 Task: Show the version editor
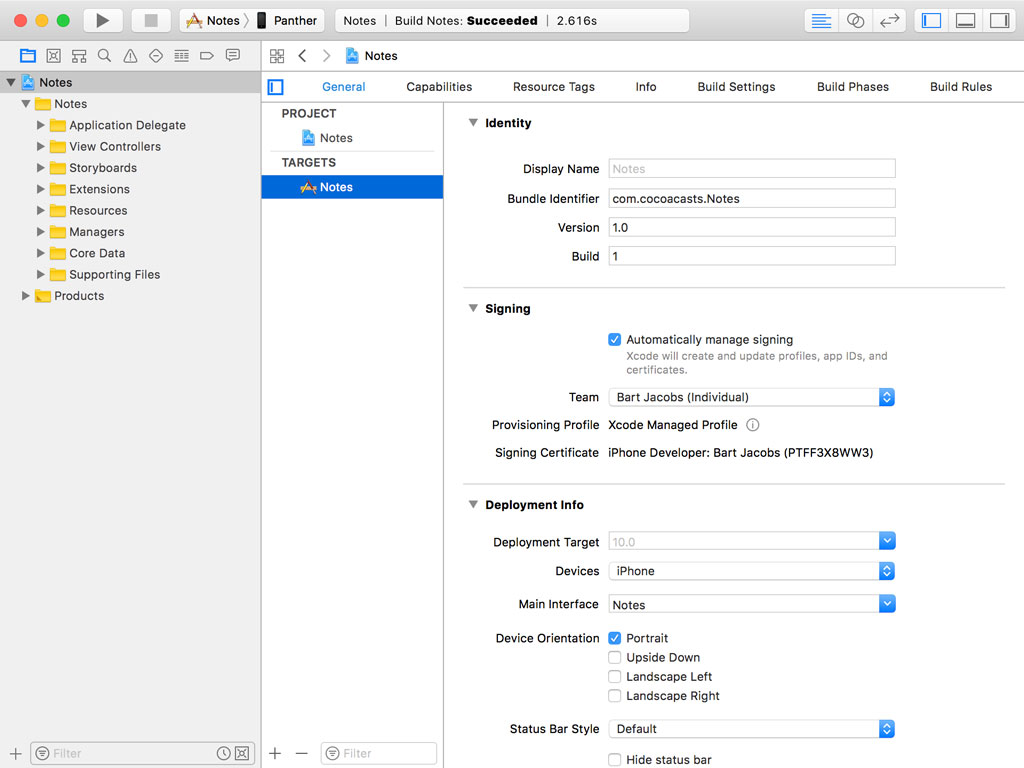coord(889,21)
